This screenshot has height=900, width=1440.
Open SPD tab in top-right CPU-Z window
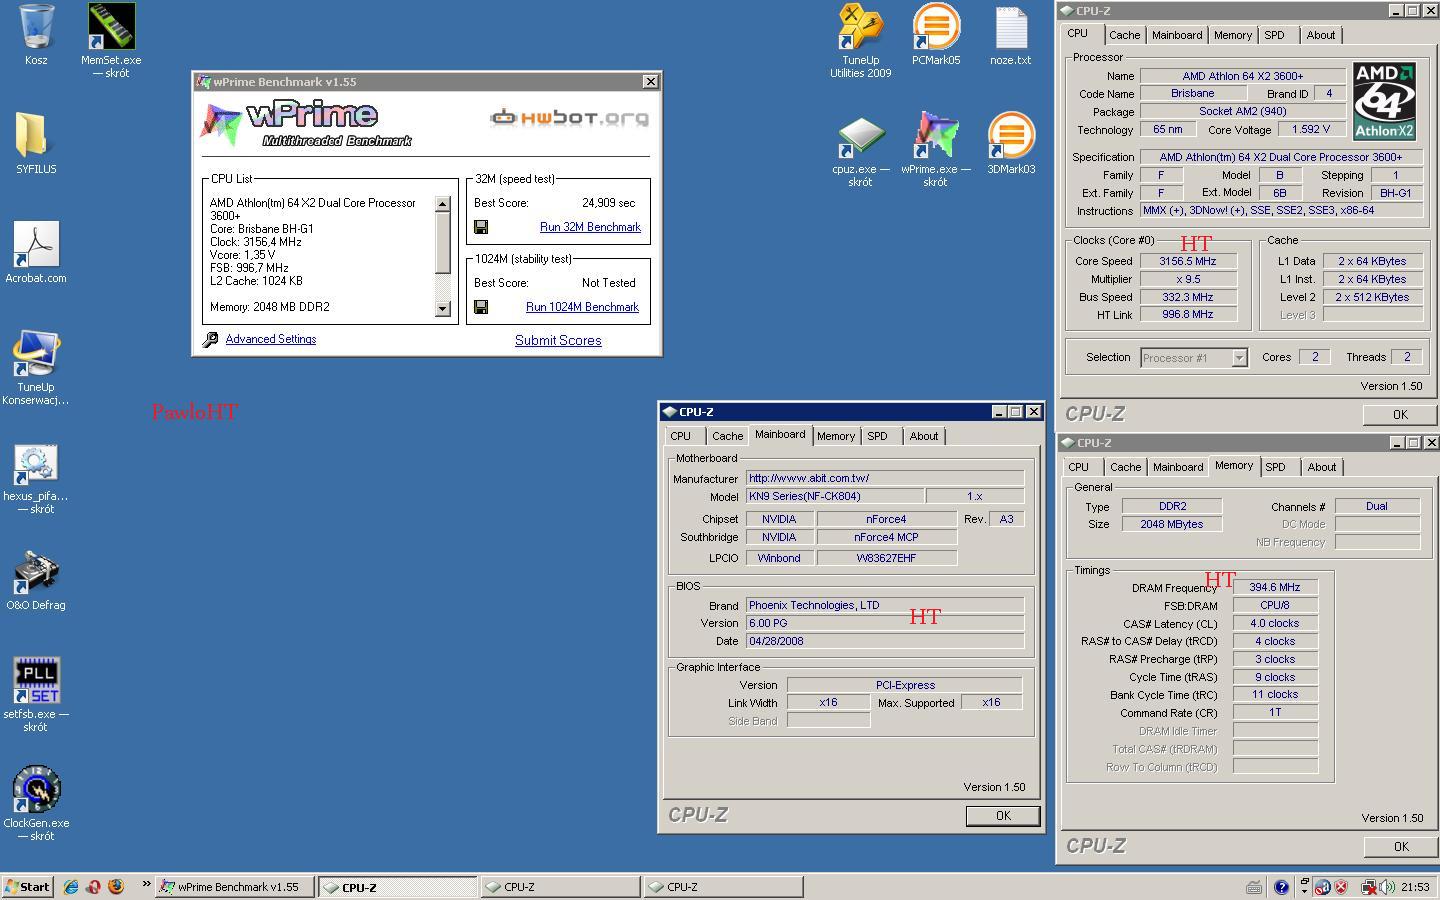pyautogui.click(x=1274, y=35)
